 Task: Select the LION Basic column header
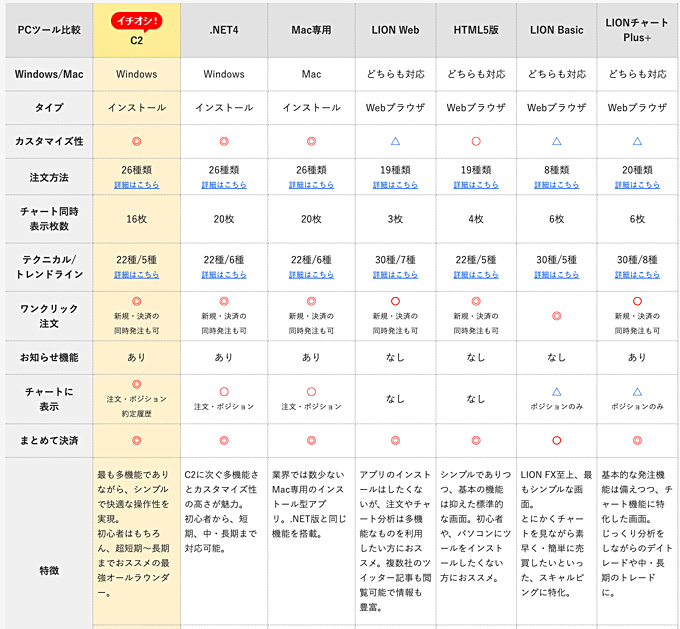(x=556, y=30)
